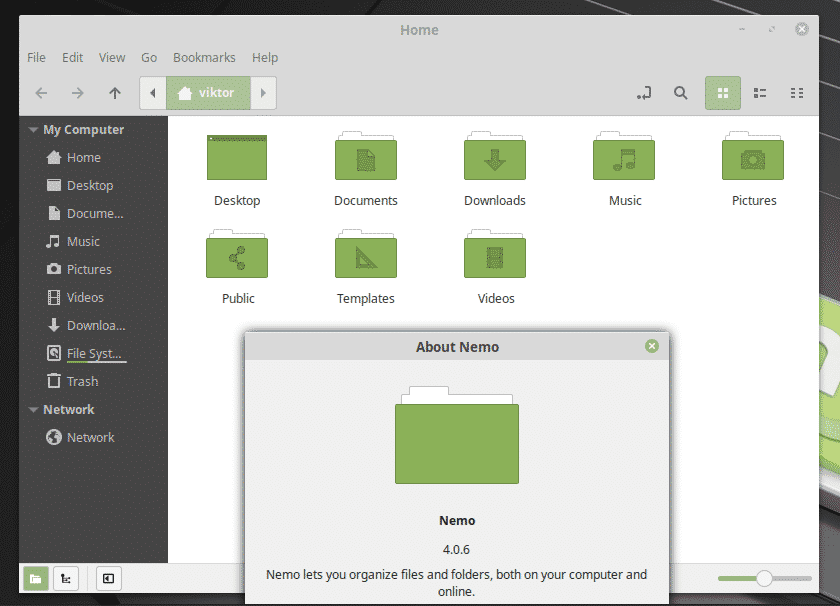Click the Nemo folder logo in About dialog
This screenshot has width=840, height=606.
457,435
